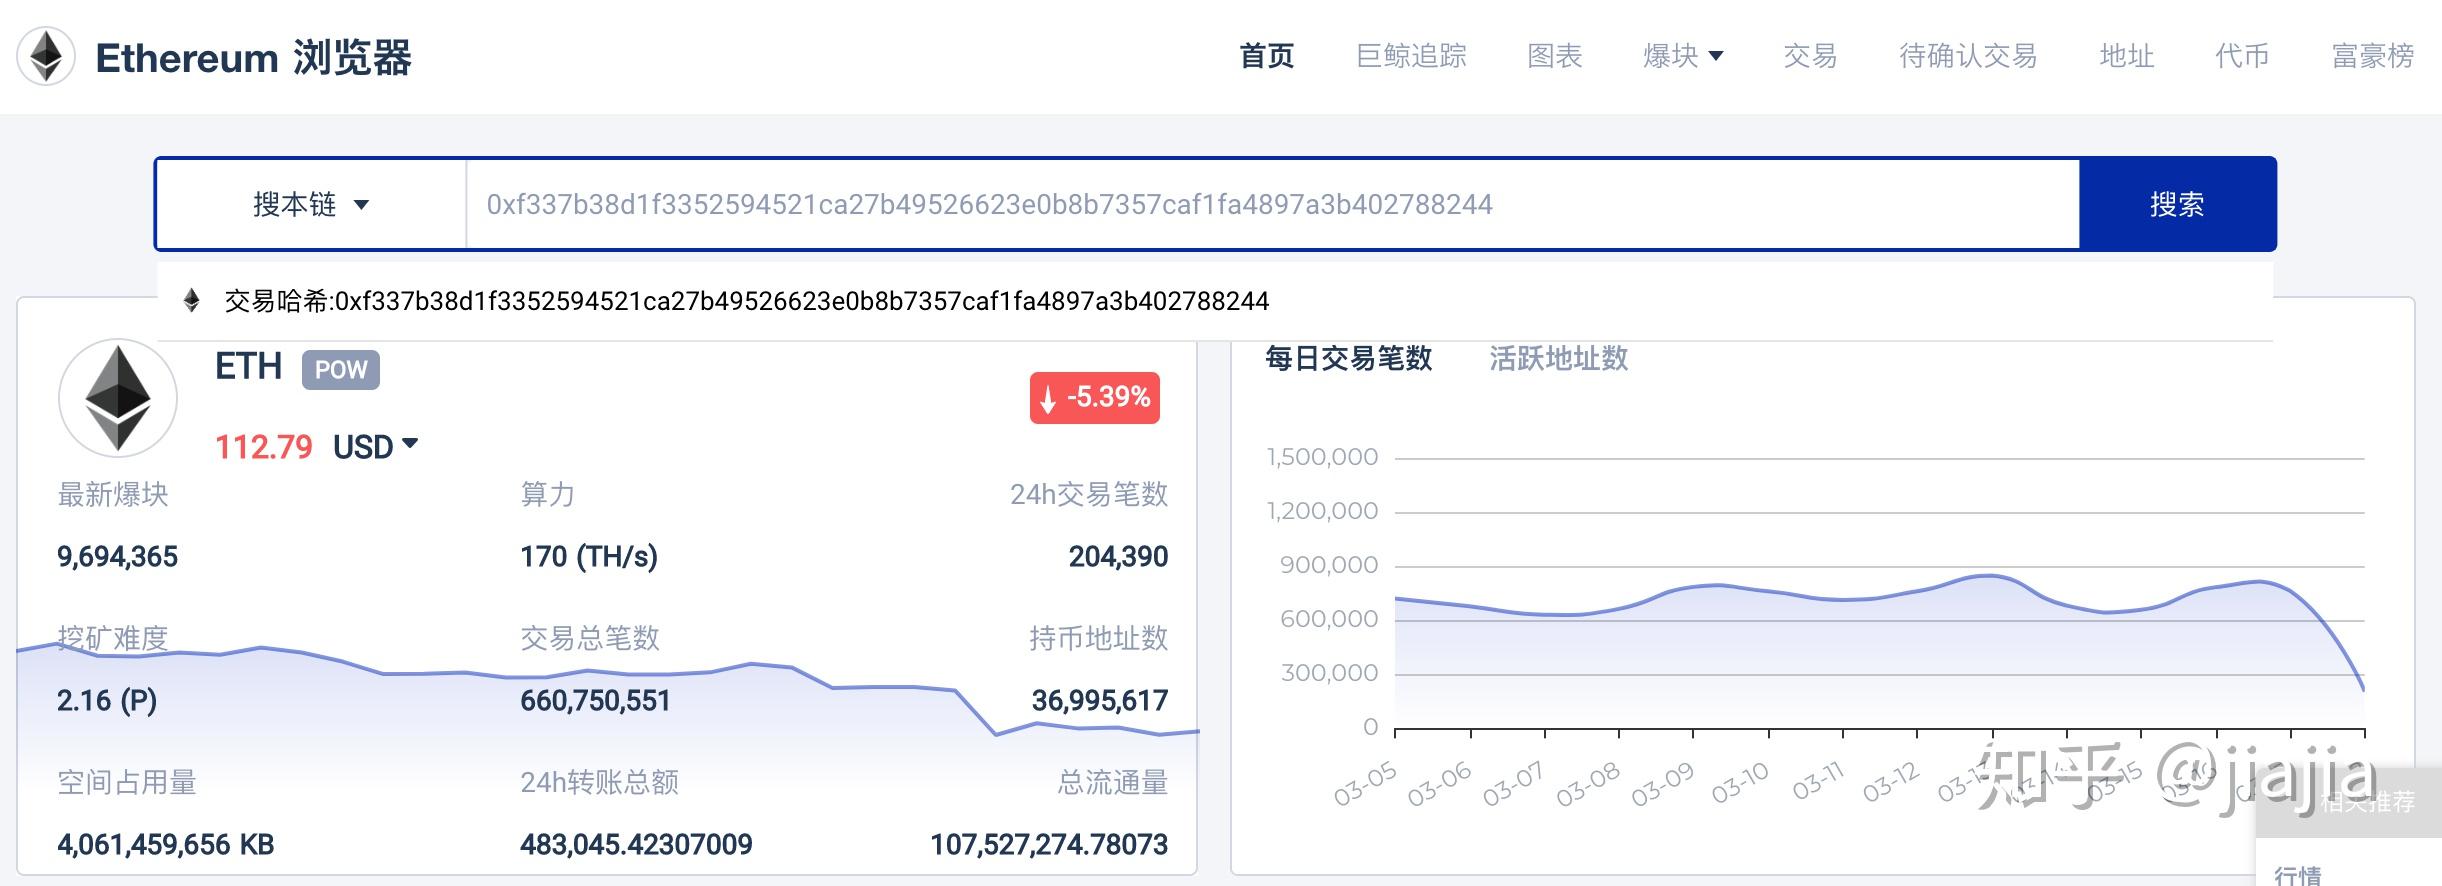Click the large ETH coin logo
2442x886 pixels.
pos(118,398)
